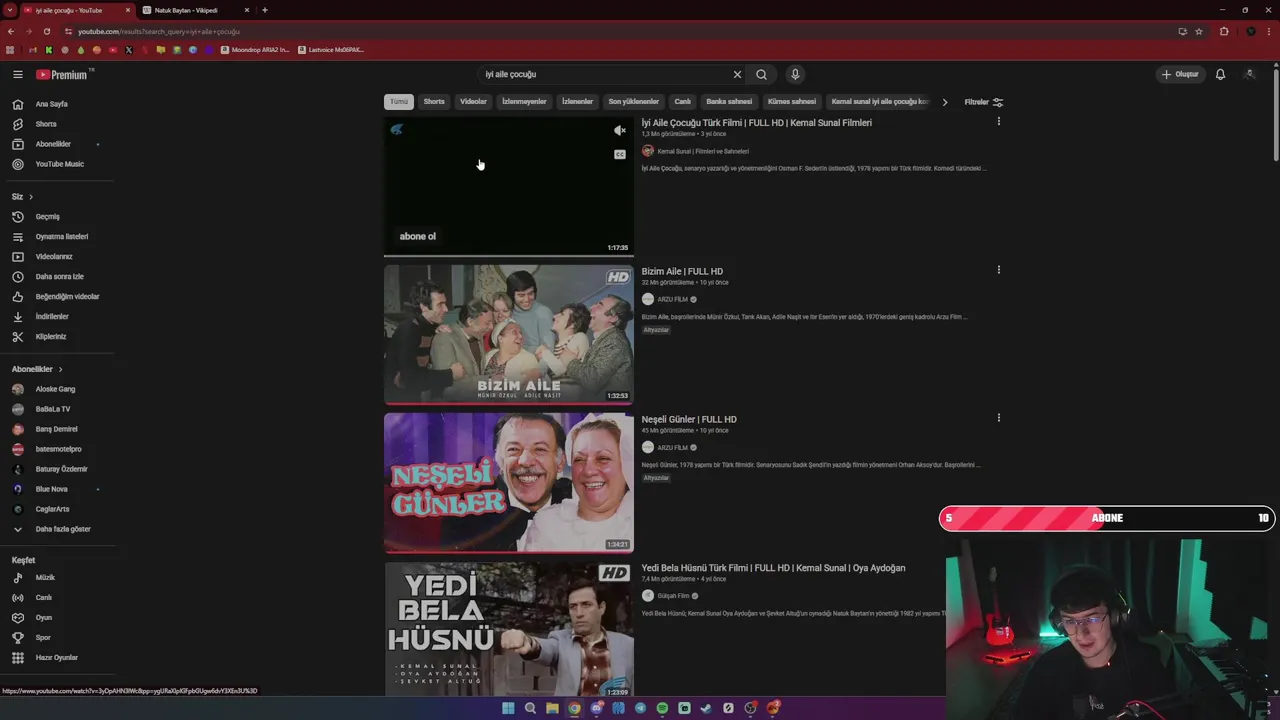
Task: Open Chrome tab search dropdown
Action: pyautogui.click(x=10, y=10)
